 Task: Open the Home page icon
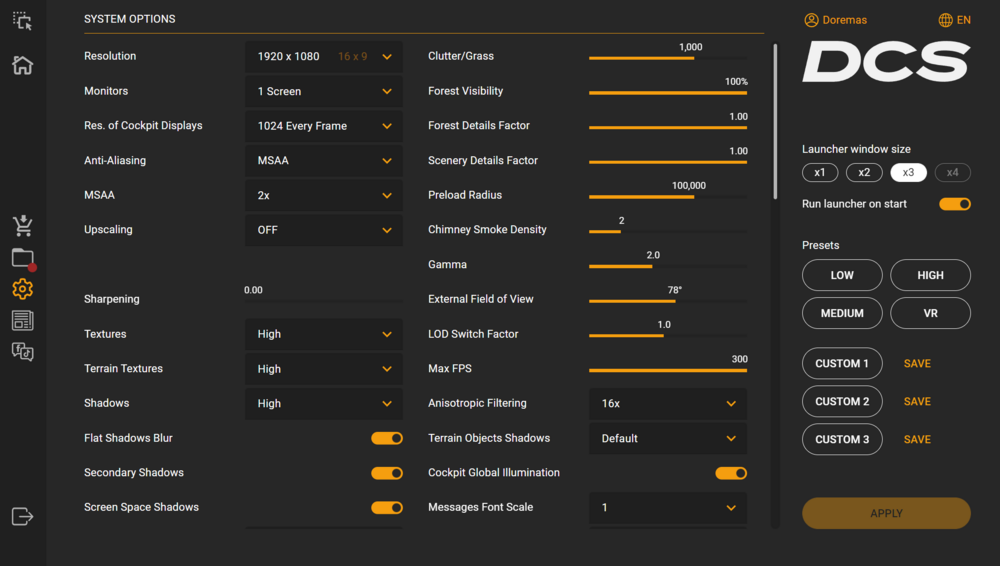coord(22,65)
